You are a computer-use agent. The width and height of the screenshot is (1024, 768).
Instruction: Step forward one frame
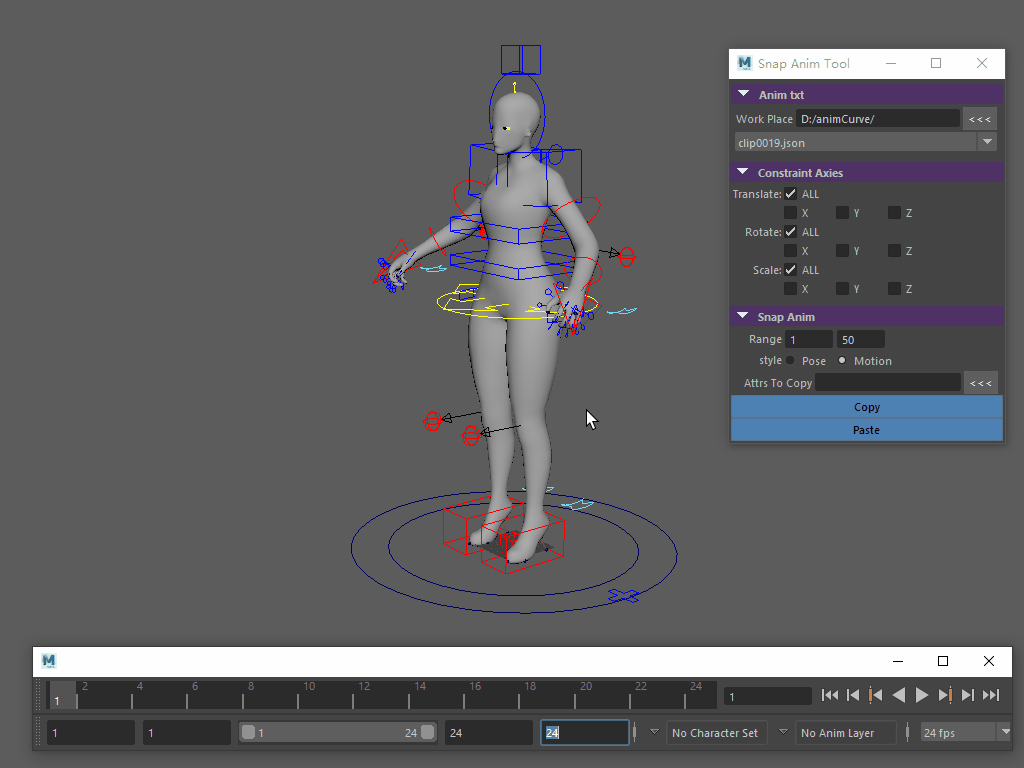[x=968, y=695]
